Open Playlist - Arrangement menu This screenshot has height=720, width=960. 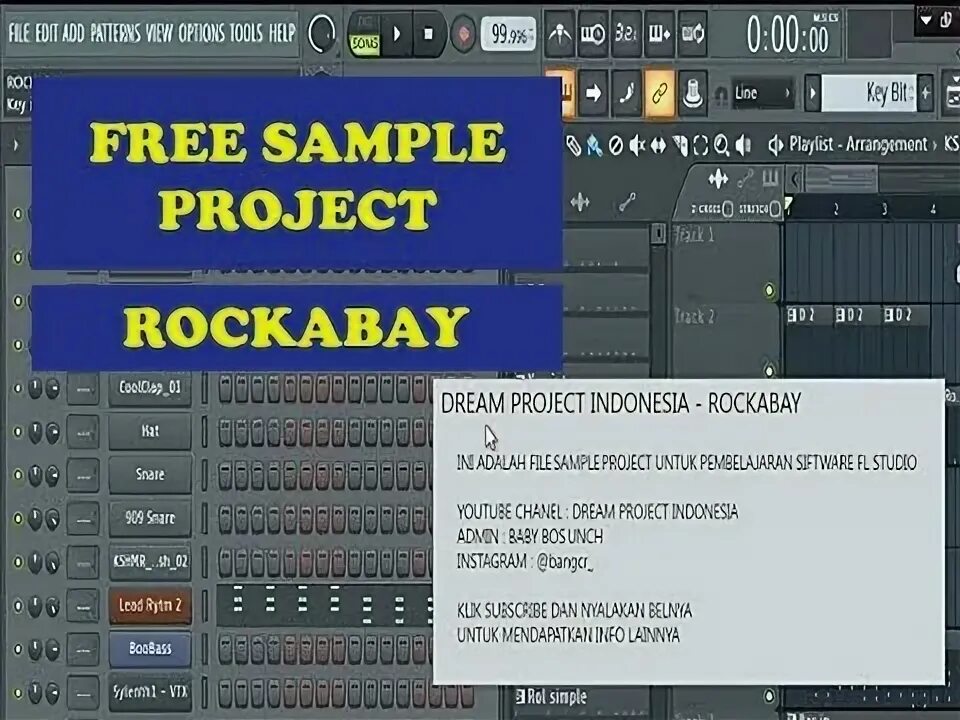click(859, 144)
